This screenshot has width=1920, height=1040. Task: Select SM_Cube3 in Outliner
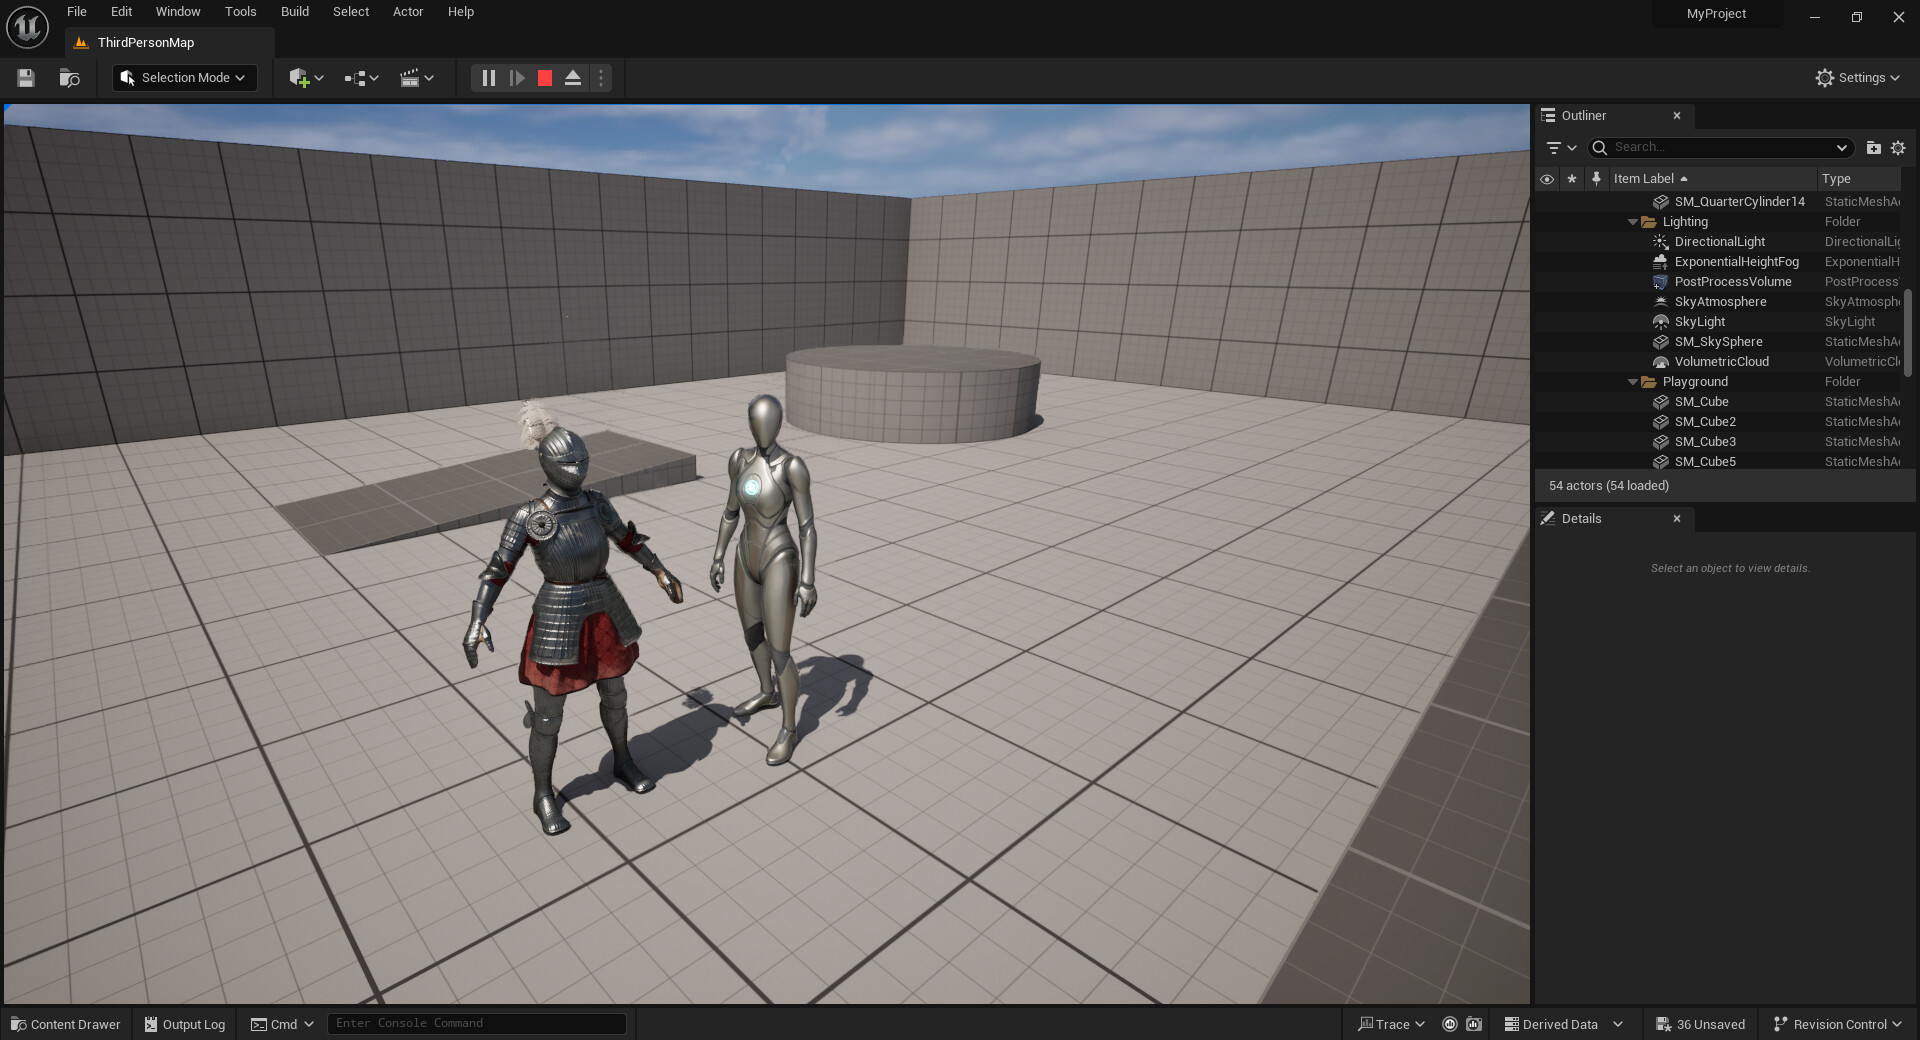click(1718, 442)
